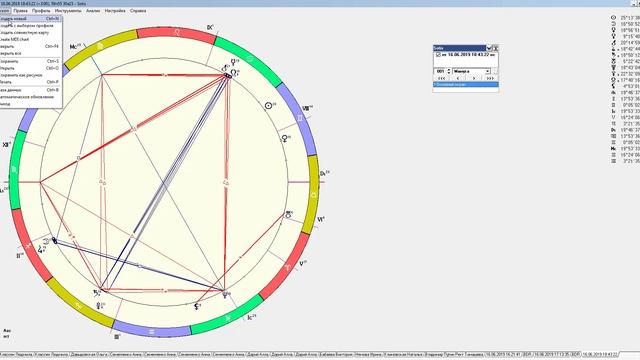Click the Sun row in the right coordinates list
640x360 pixels.
click(625, 18)
